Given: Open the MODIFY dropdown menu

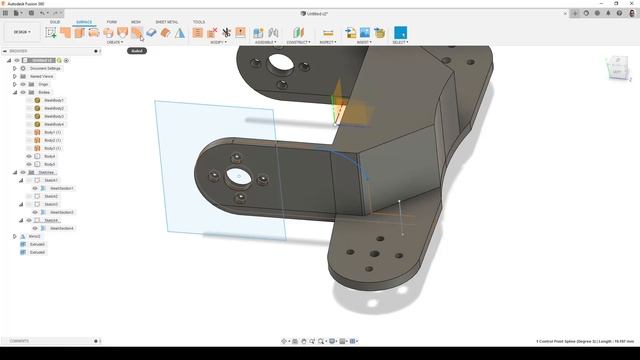Looking at the screenshot, I should point(219,42).
